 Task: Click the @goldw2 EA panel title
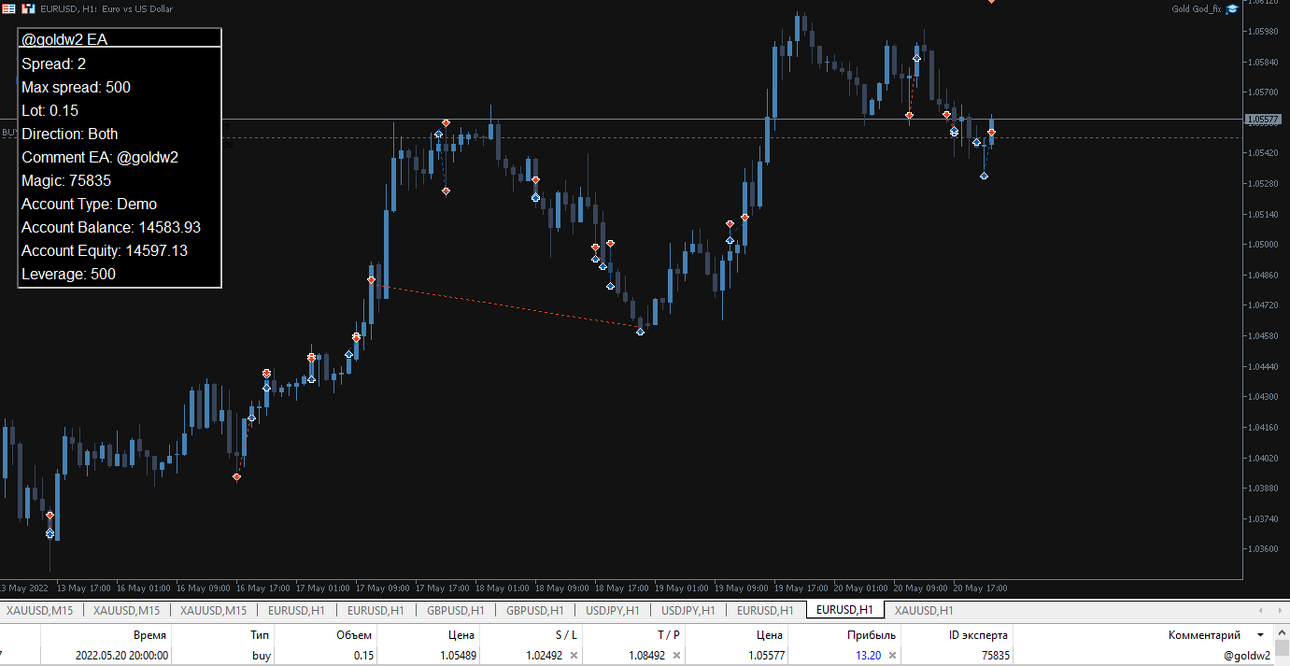coord(65,40)
